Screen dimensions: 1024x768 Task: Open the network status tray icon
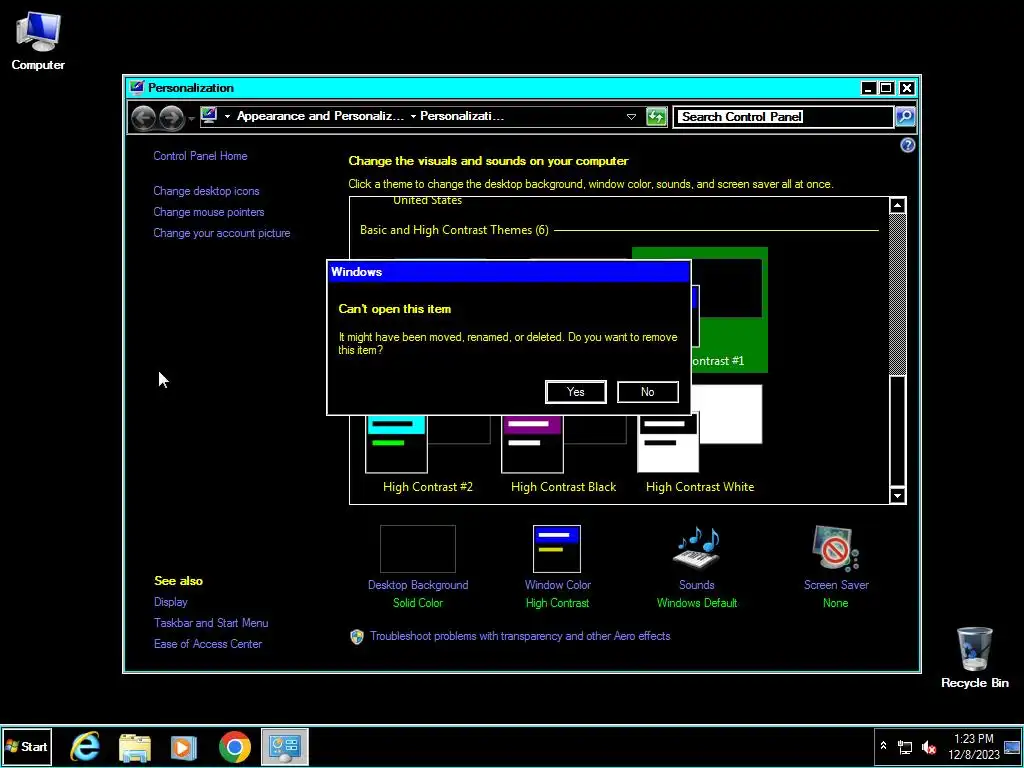coord(905,747)
